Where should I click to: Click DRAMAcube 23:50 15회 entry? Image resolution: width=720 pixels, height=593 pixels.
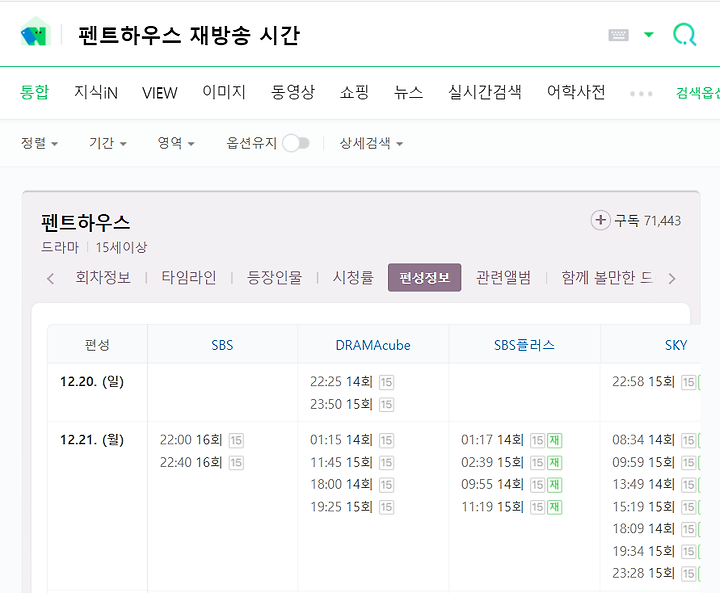[x=341, y=404]
